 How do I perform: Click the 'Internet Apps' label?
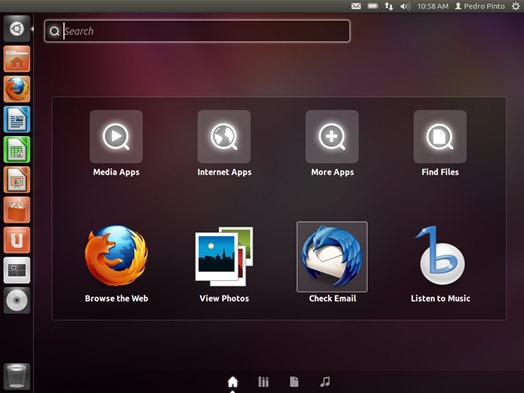[224, 172]
